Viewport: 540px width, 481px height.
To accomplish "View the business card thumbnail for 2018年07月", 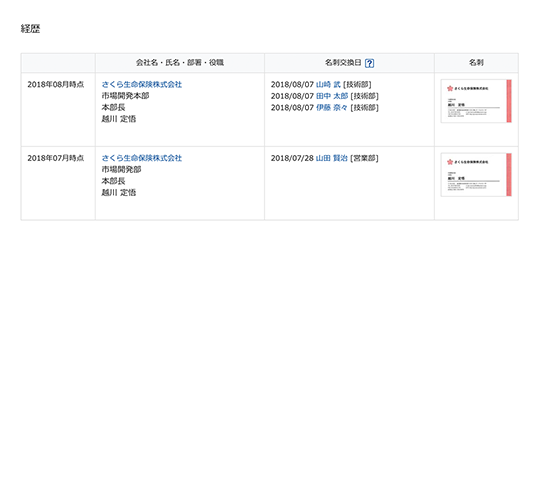I will click(476, 175).
